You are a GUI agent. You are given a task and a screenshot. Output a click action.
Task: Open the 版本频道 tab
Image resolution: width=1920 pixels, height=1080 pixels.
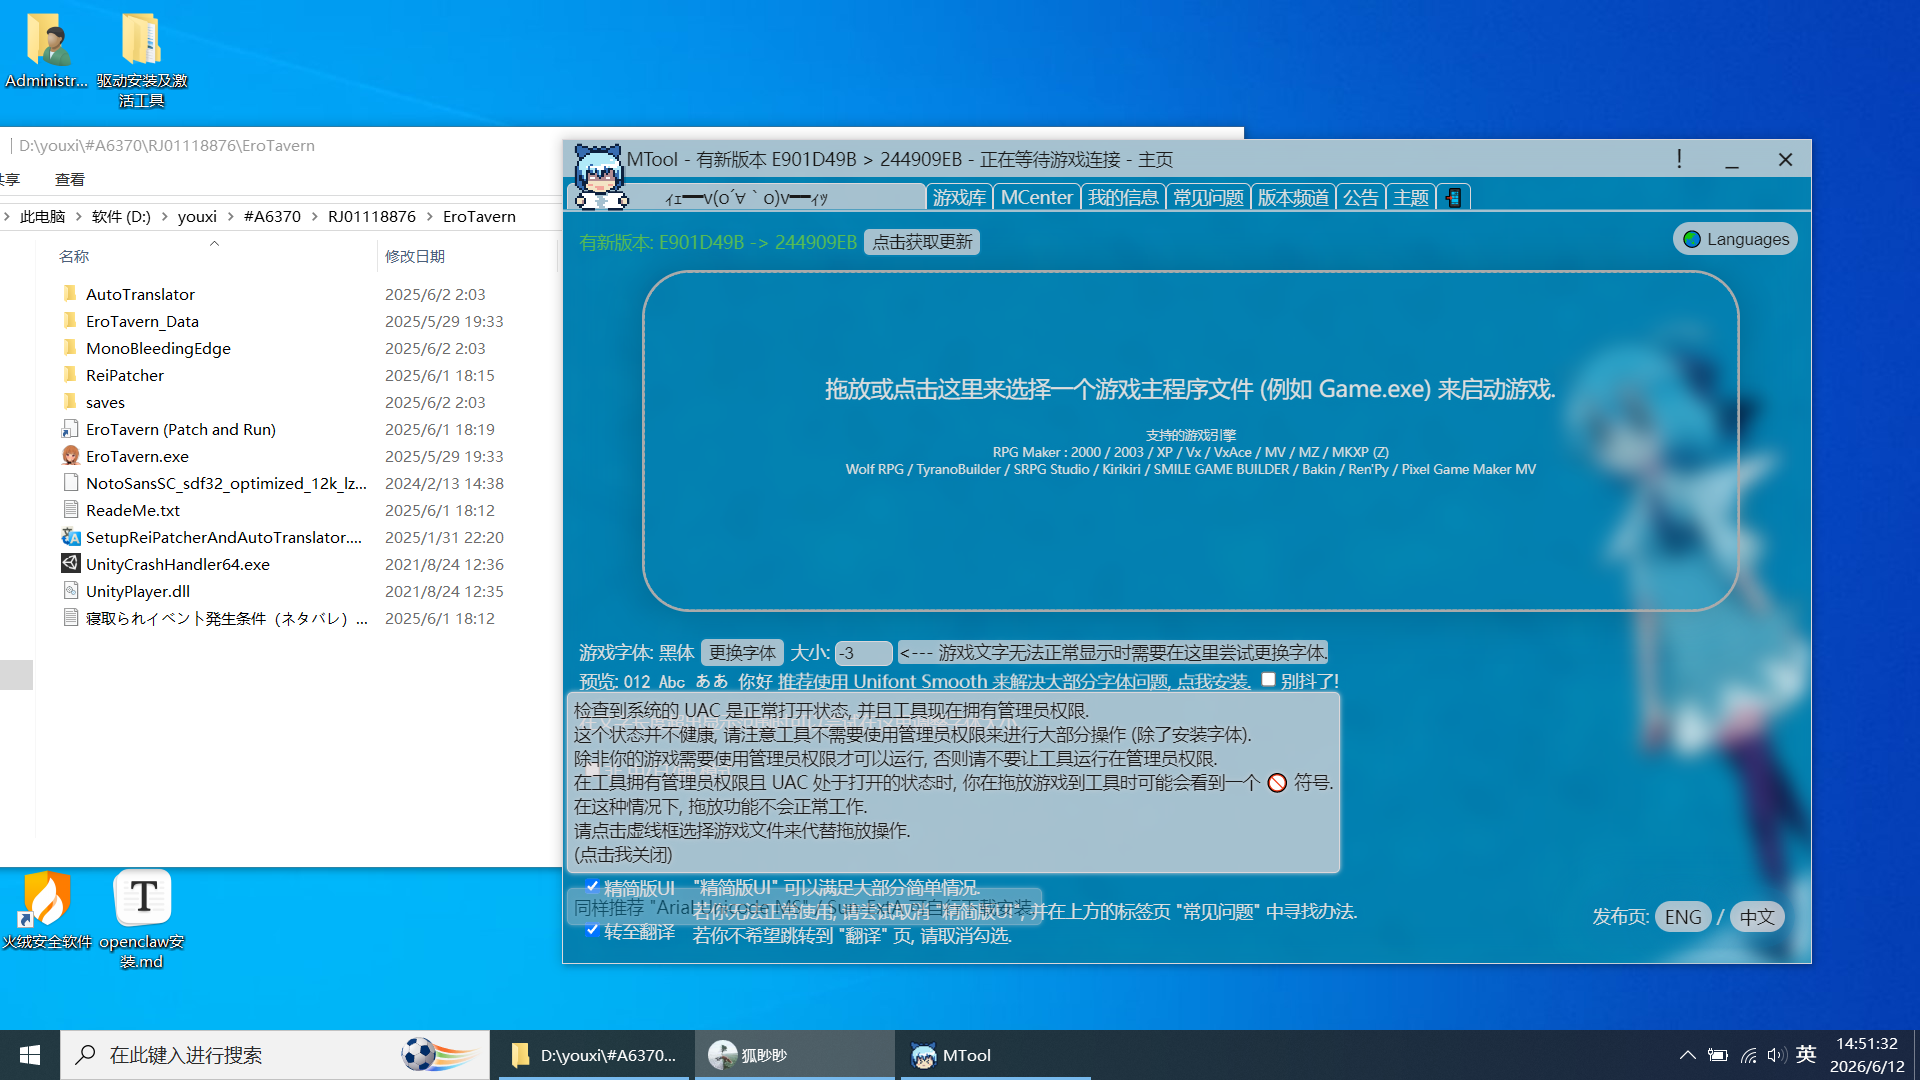point(1293,198)
